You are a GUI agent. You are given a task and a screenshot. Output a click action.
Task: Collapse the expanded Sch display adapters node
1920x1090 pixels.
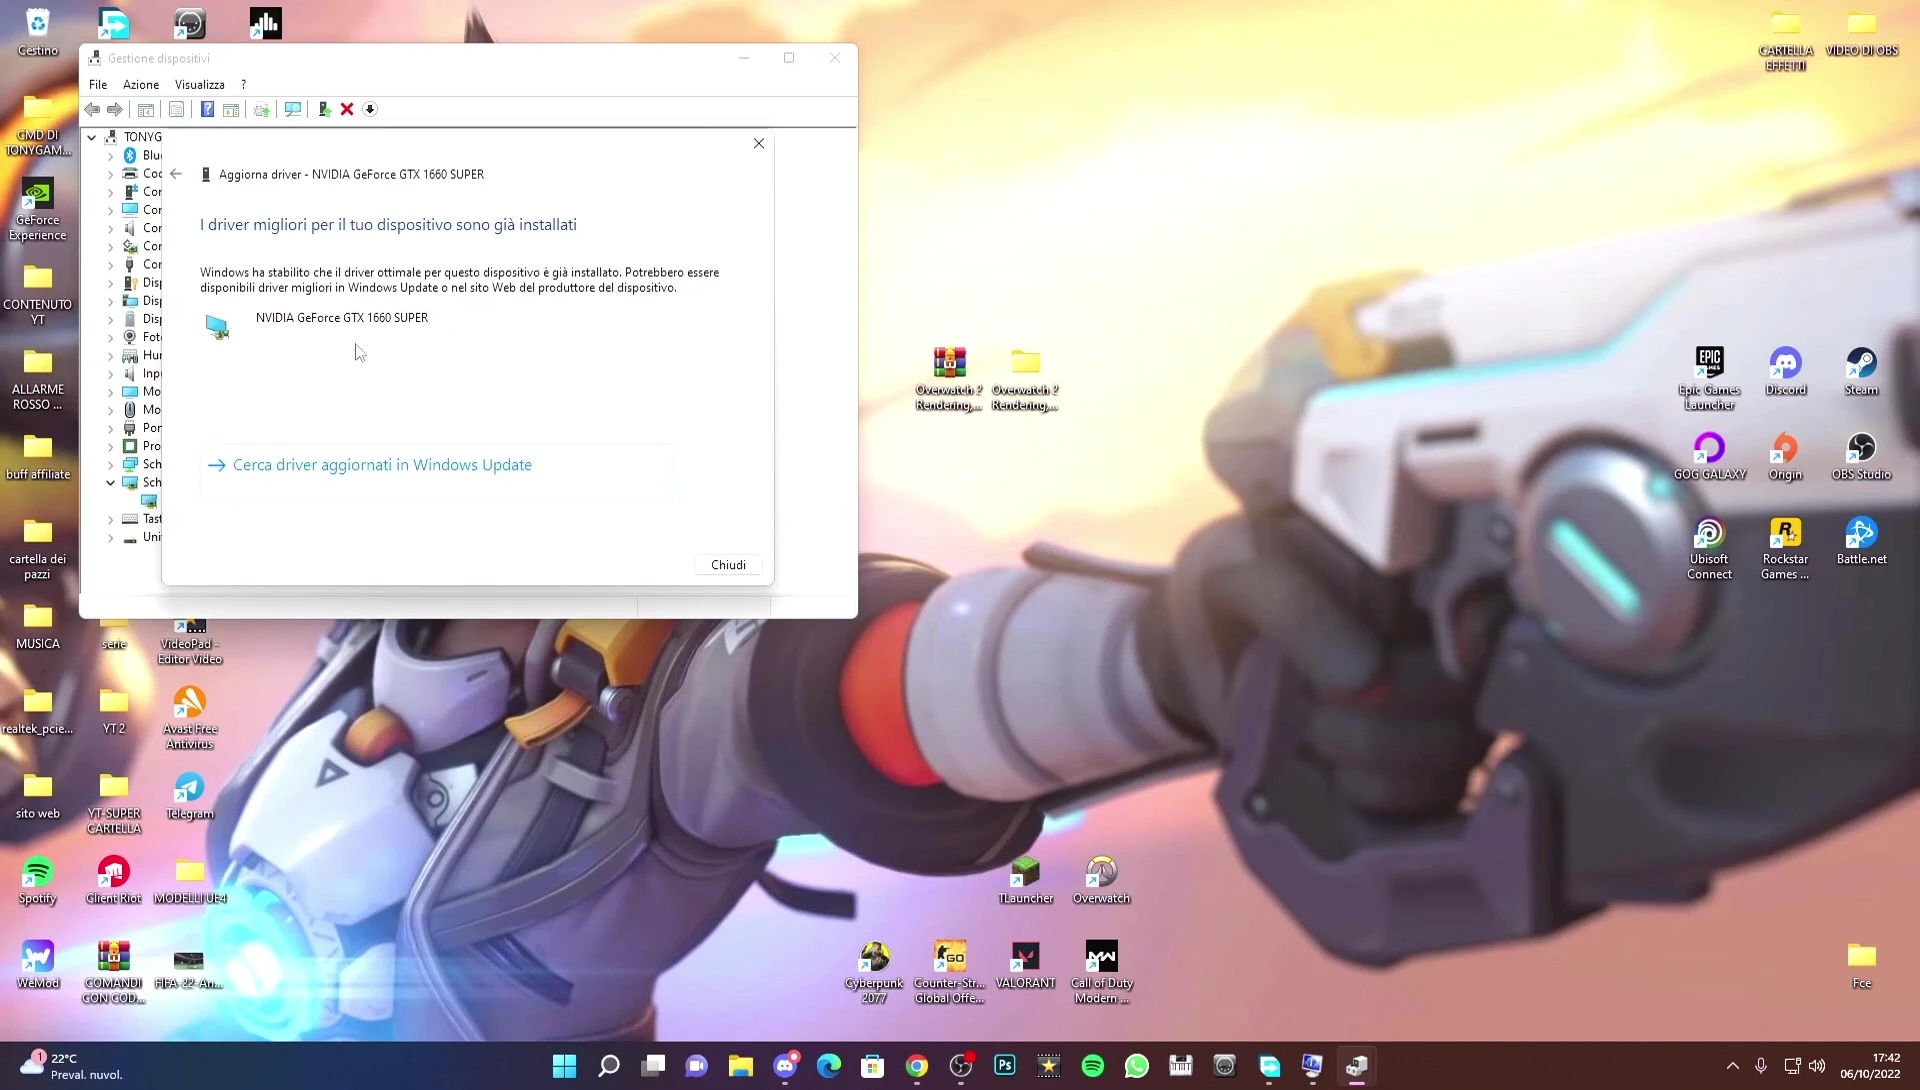[110, 483]
